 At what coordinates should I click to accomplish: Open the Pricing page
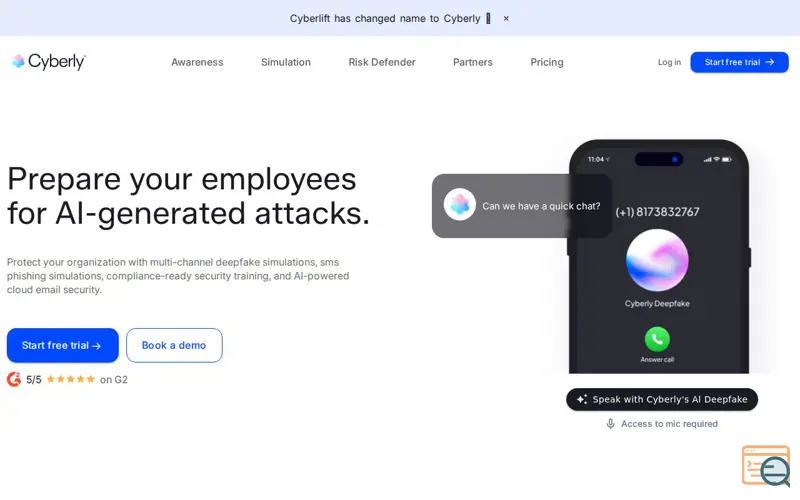click(546, 62)
